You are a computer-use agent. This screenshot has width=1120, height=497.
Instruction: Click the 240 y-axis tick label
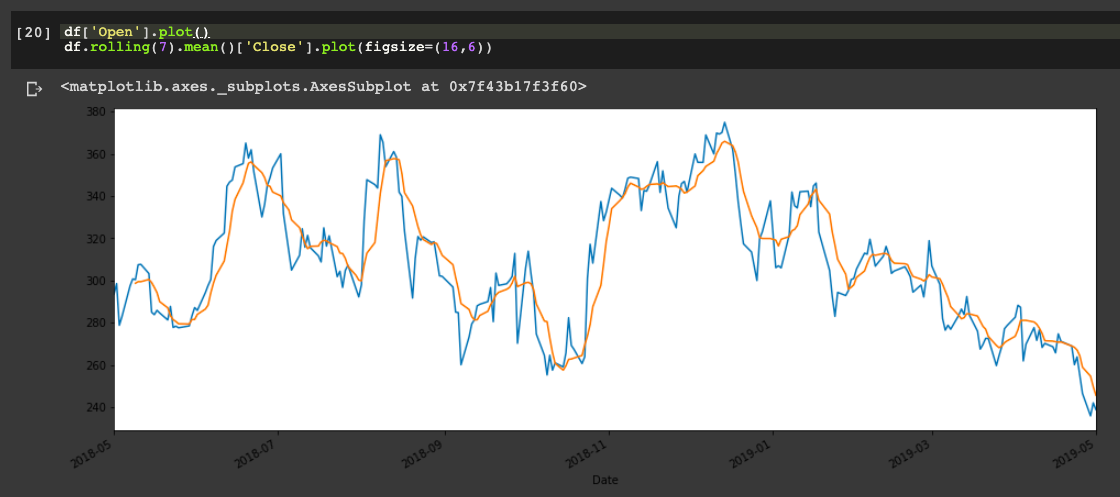point(96,408)
